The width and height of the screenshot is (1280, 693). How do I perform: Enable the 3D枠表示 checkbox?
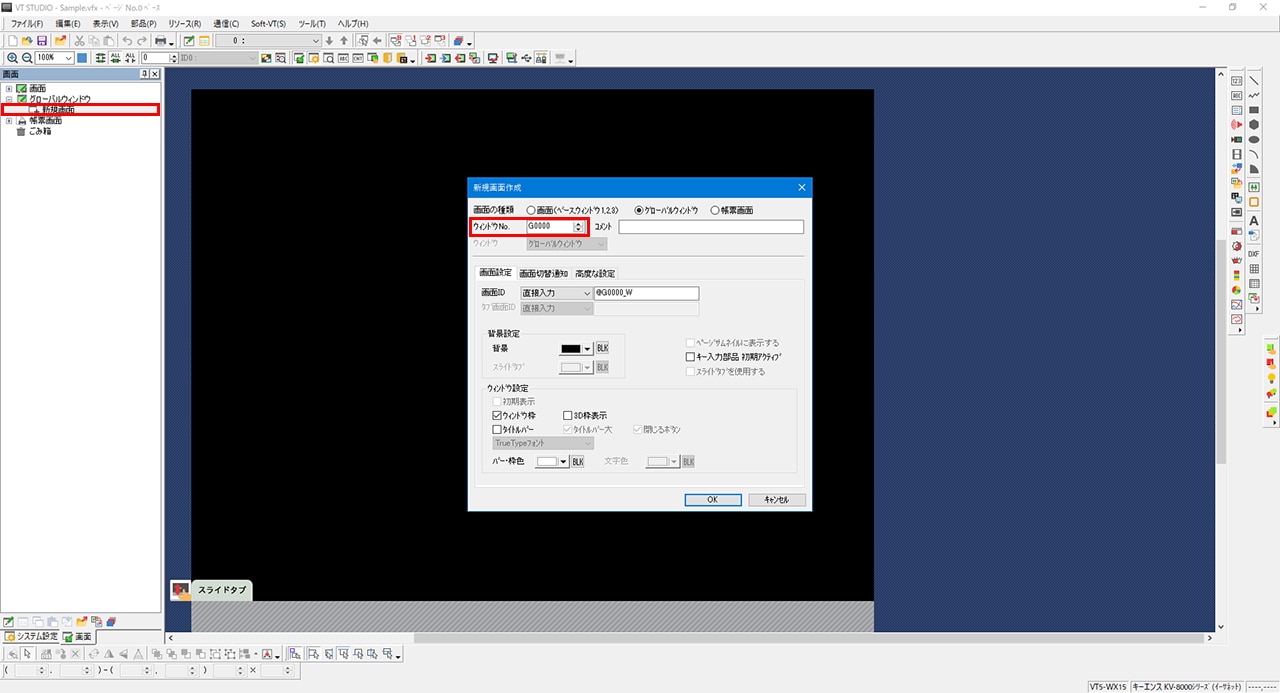(x=568, y=415)
